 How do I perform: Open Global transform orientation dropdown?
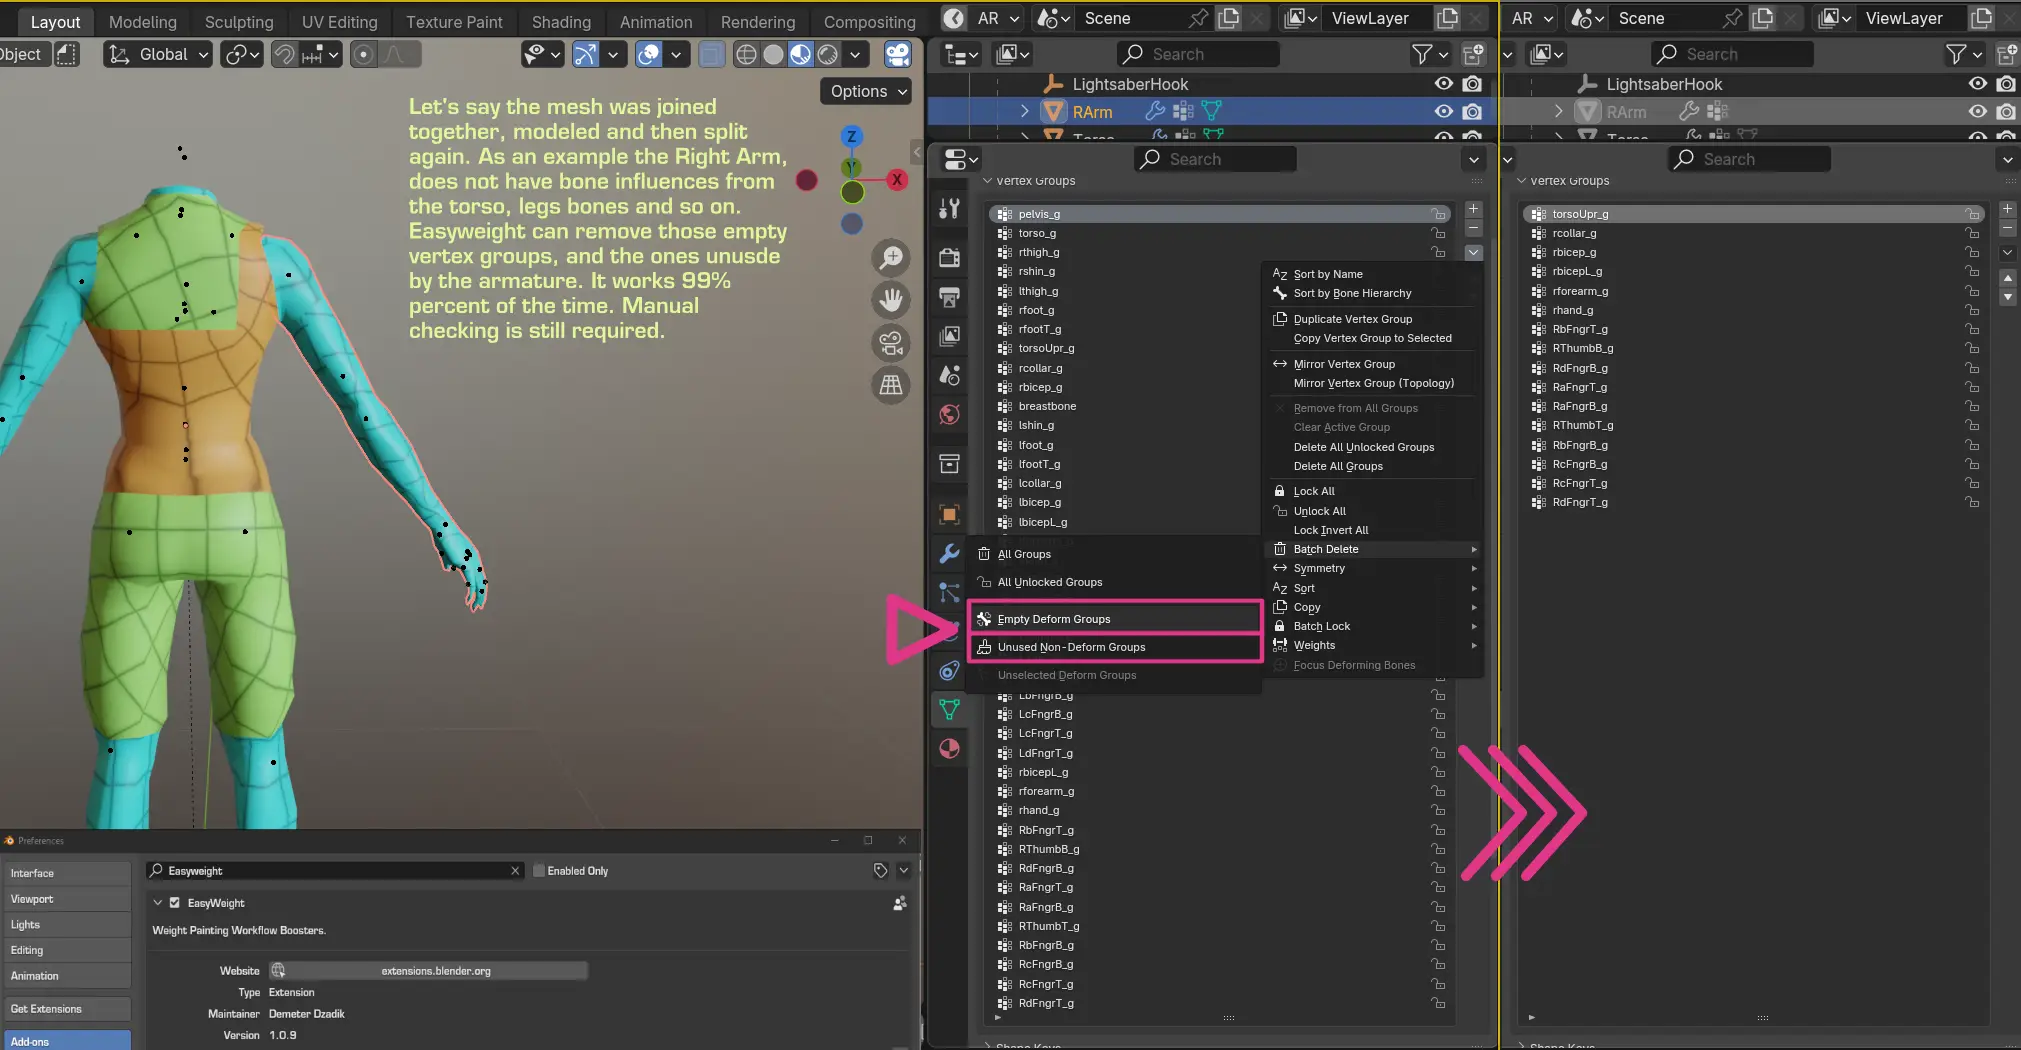(158, 55)
